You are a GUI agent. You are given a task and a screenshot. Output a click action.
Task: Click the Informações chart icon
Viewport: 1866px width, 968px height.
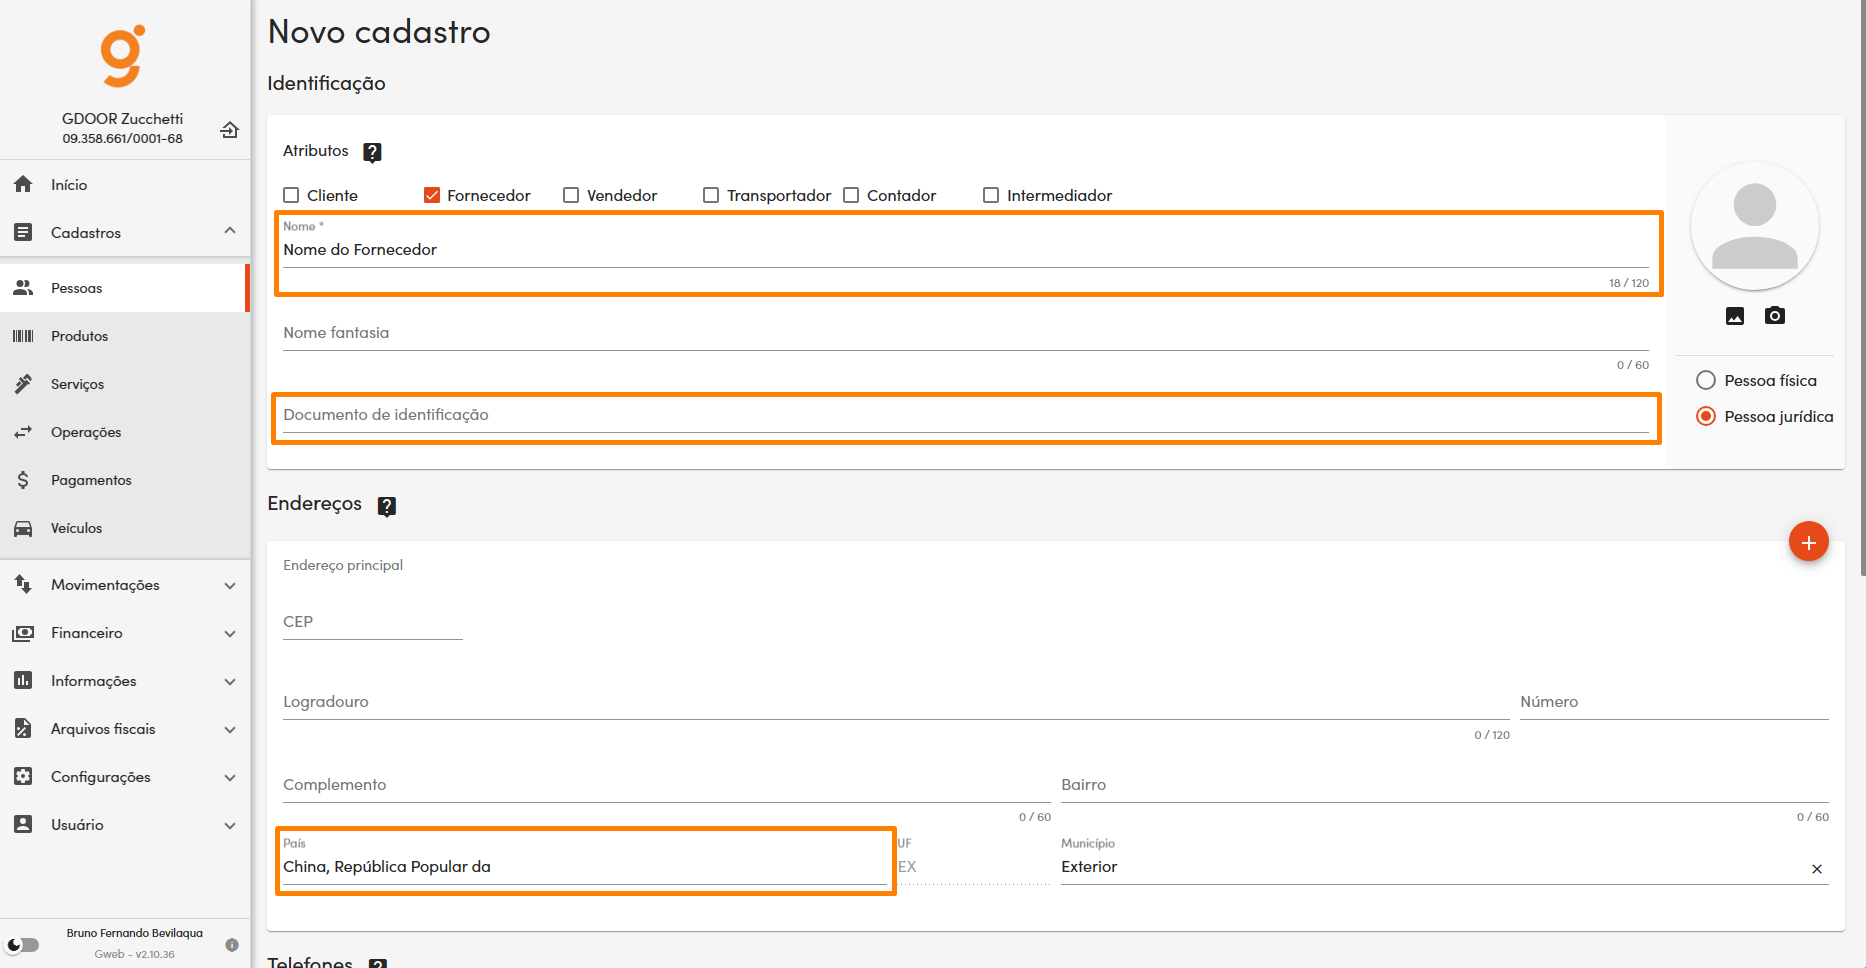click(x=23, y=680)
